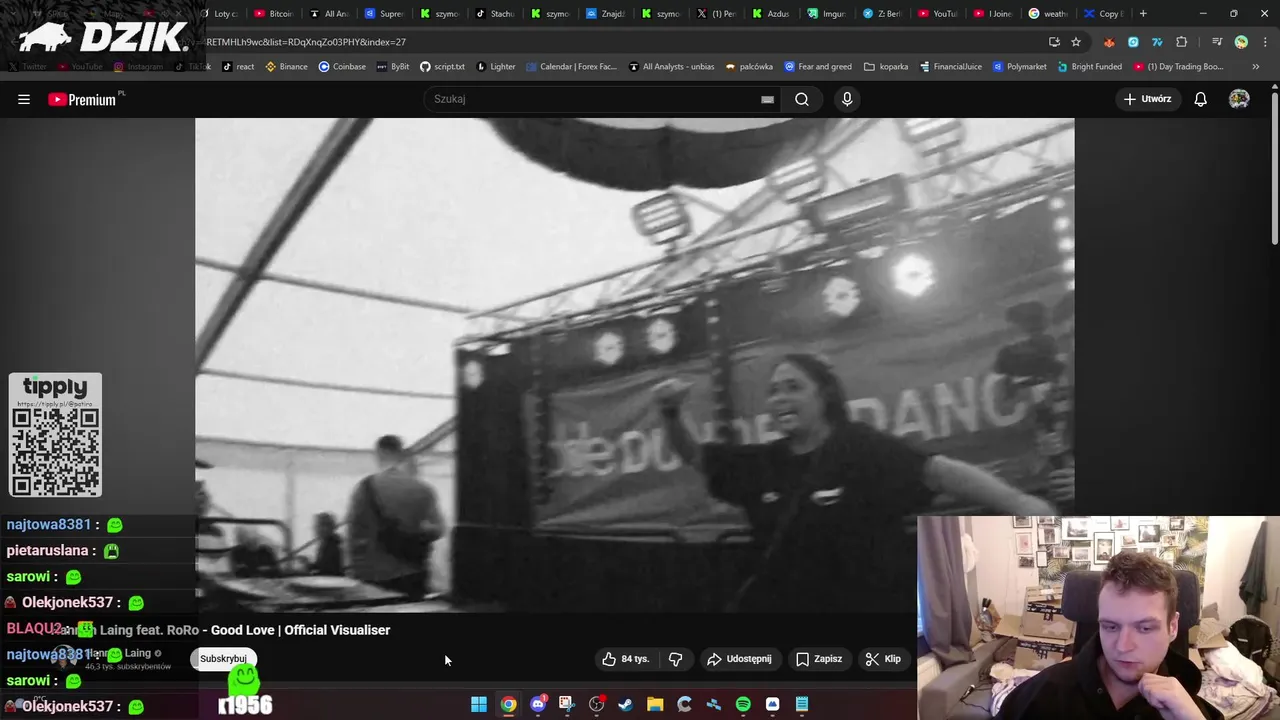Open the Day Trading Boo... bookmark

click(x=1177, y=67)
